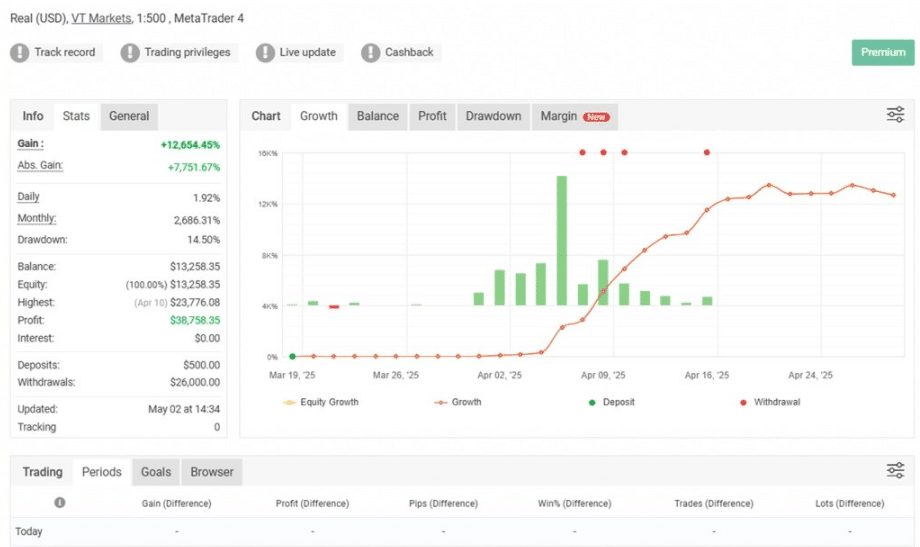Select the Margin chart tab
This screenshot has width=920, height=547.
[574, 116]
